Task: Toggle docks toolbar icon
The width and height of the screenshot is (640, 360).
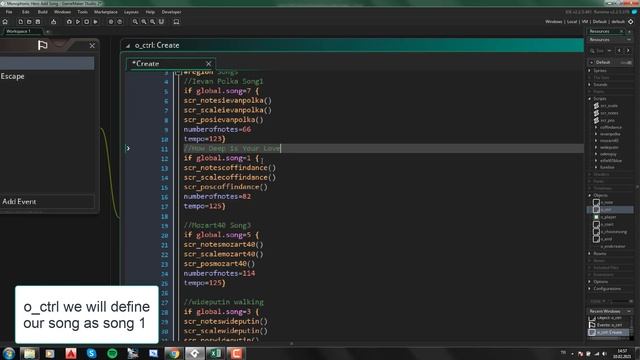Action: click(x=161, y=22)
